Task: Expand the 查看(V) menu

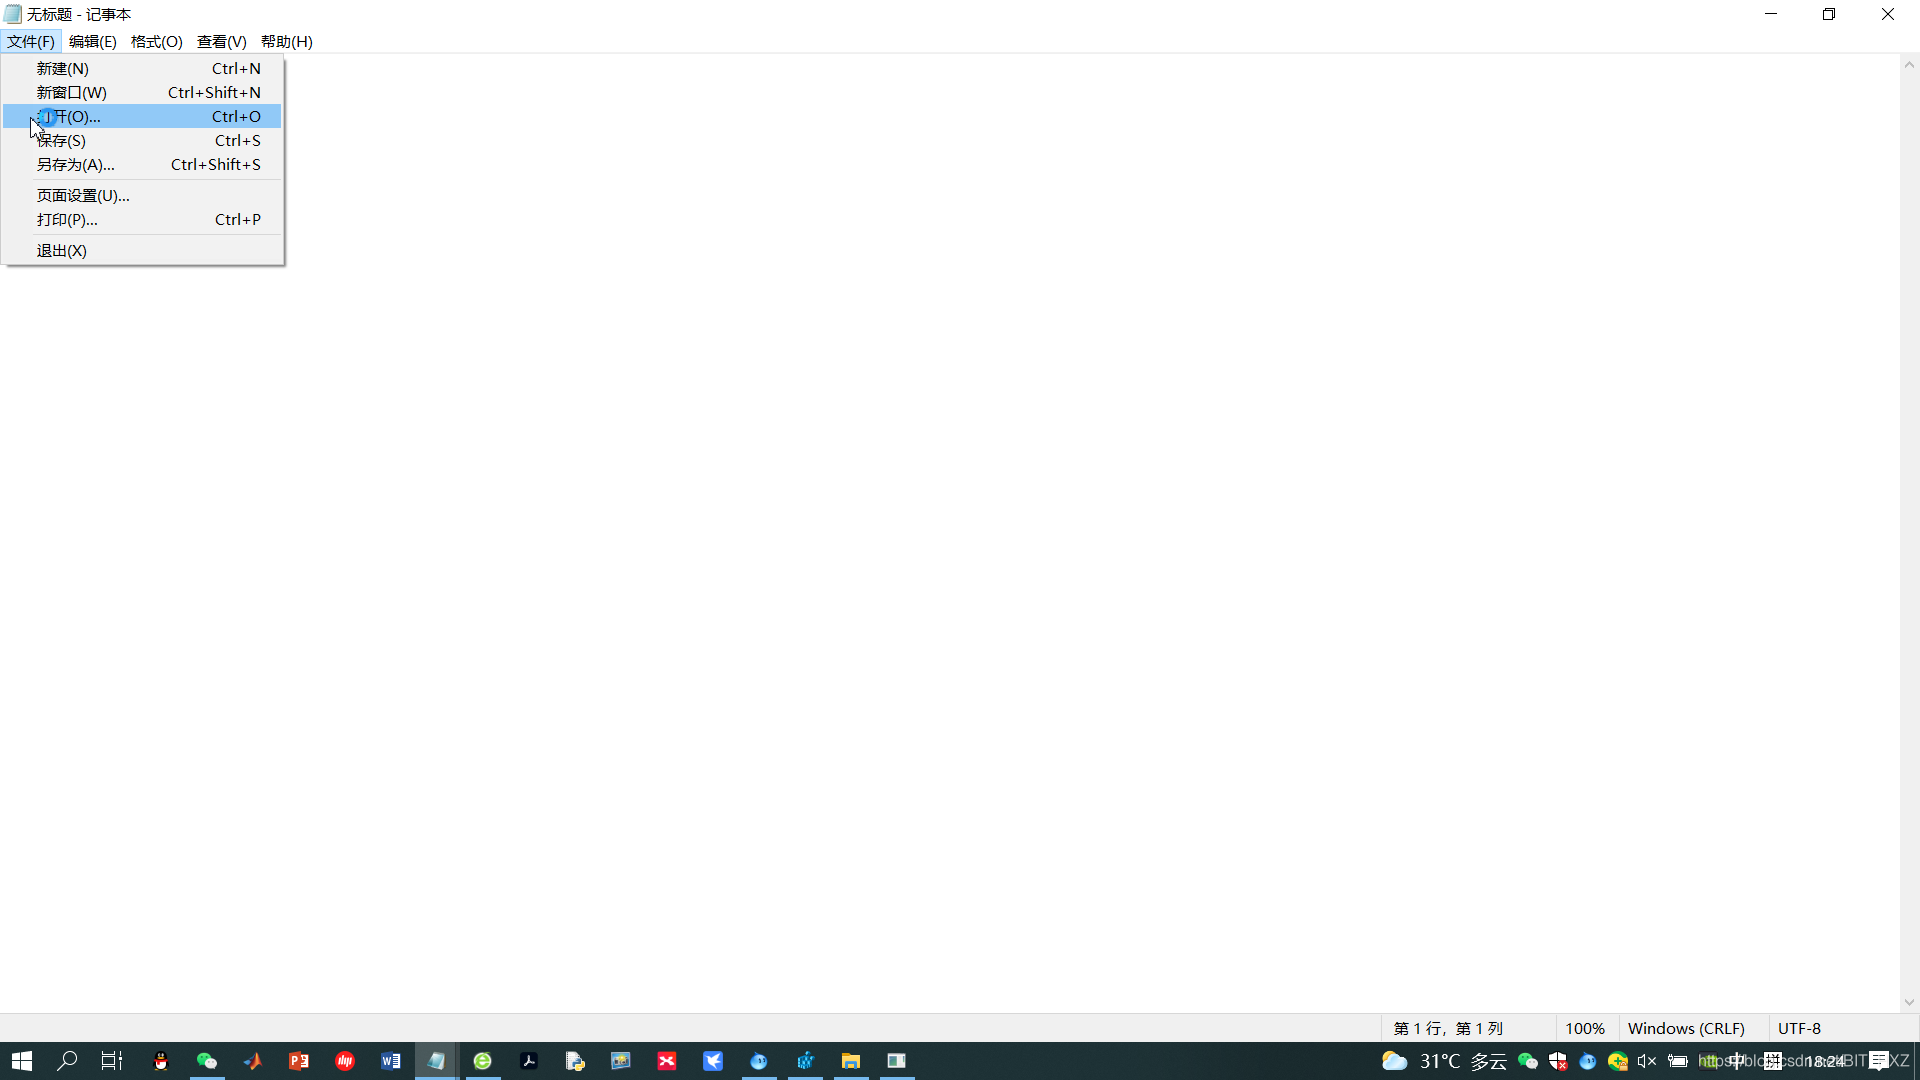Action: click(x=221, y=41)
